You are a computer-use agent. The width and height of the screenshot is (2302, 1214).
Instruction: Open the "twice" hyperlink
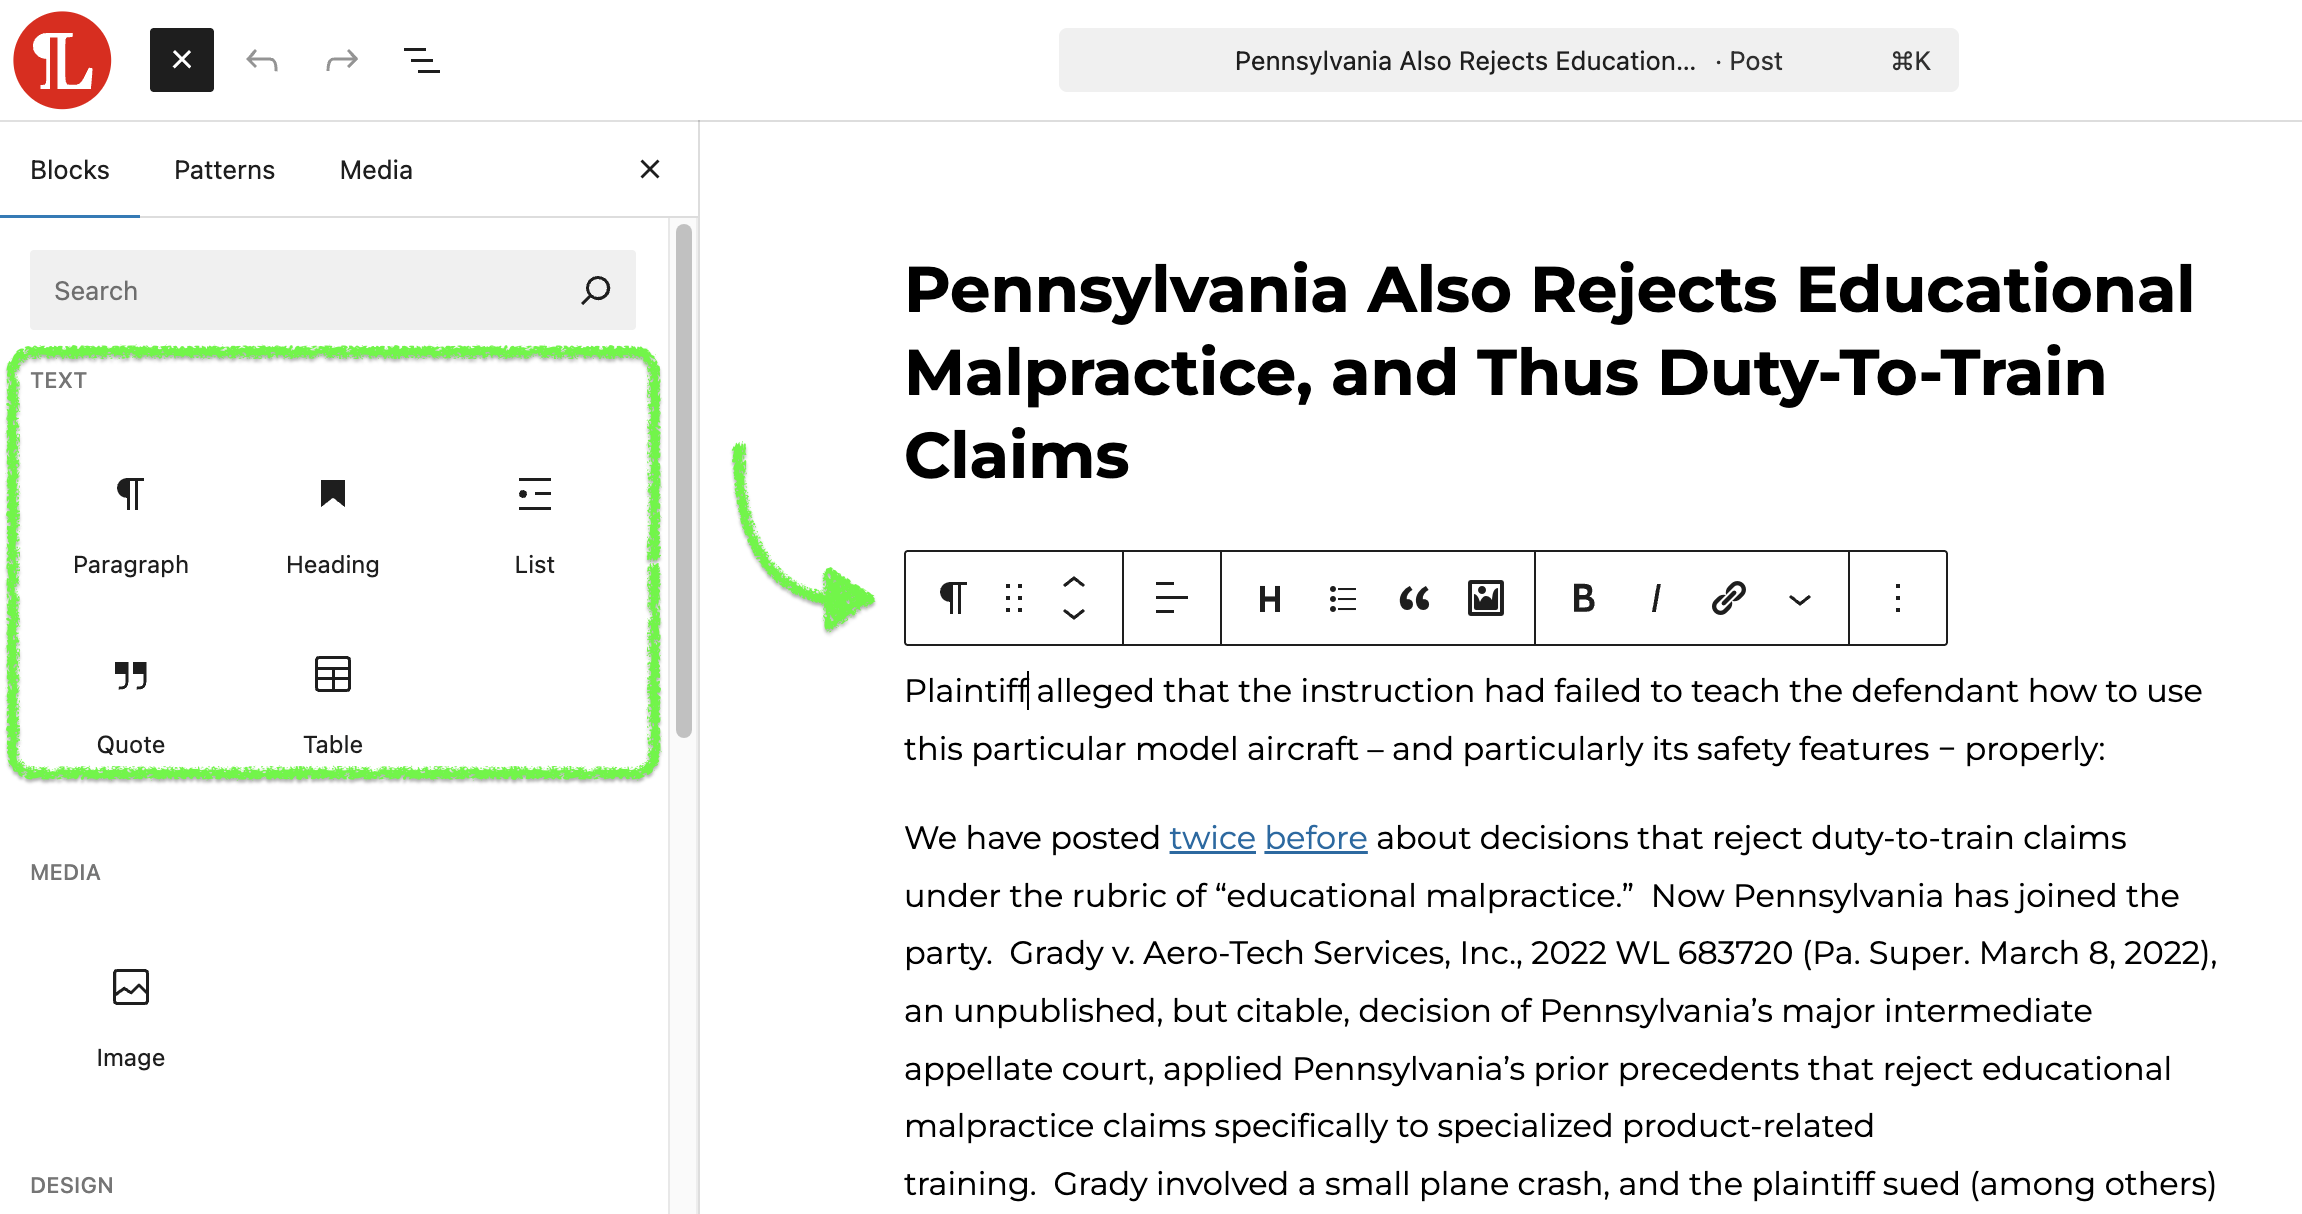click(1212, 838)
